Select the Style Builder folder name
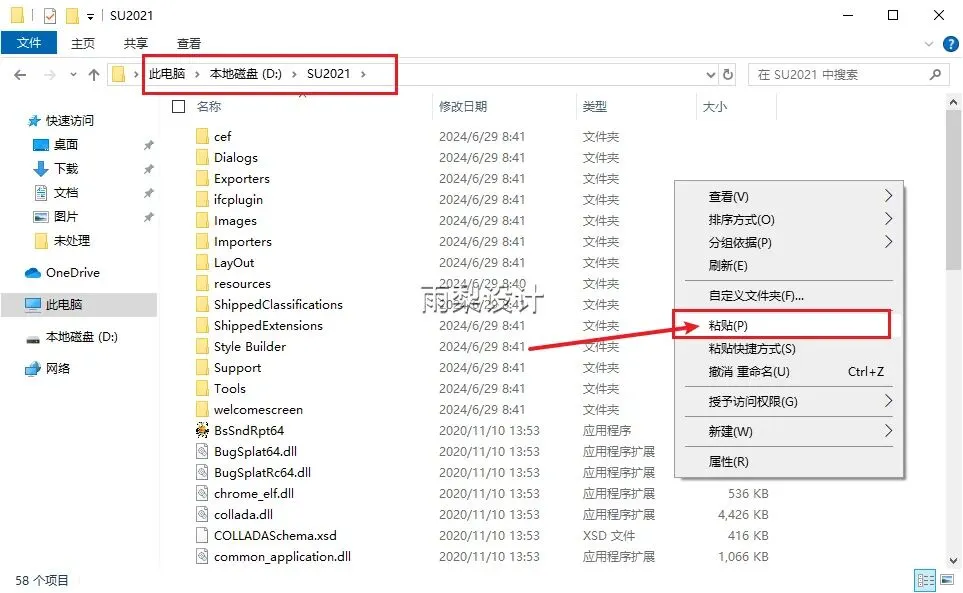This screenshot has width=963, height=593. 250,346
